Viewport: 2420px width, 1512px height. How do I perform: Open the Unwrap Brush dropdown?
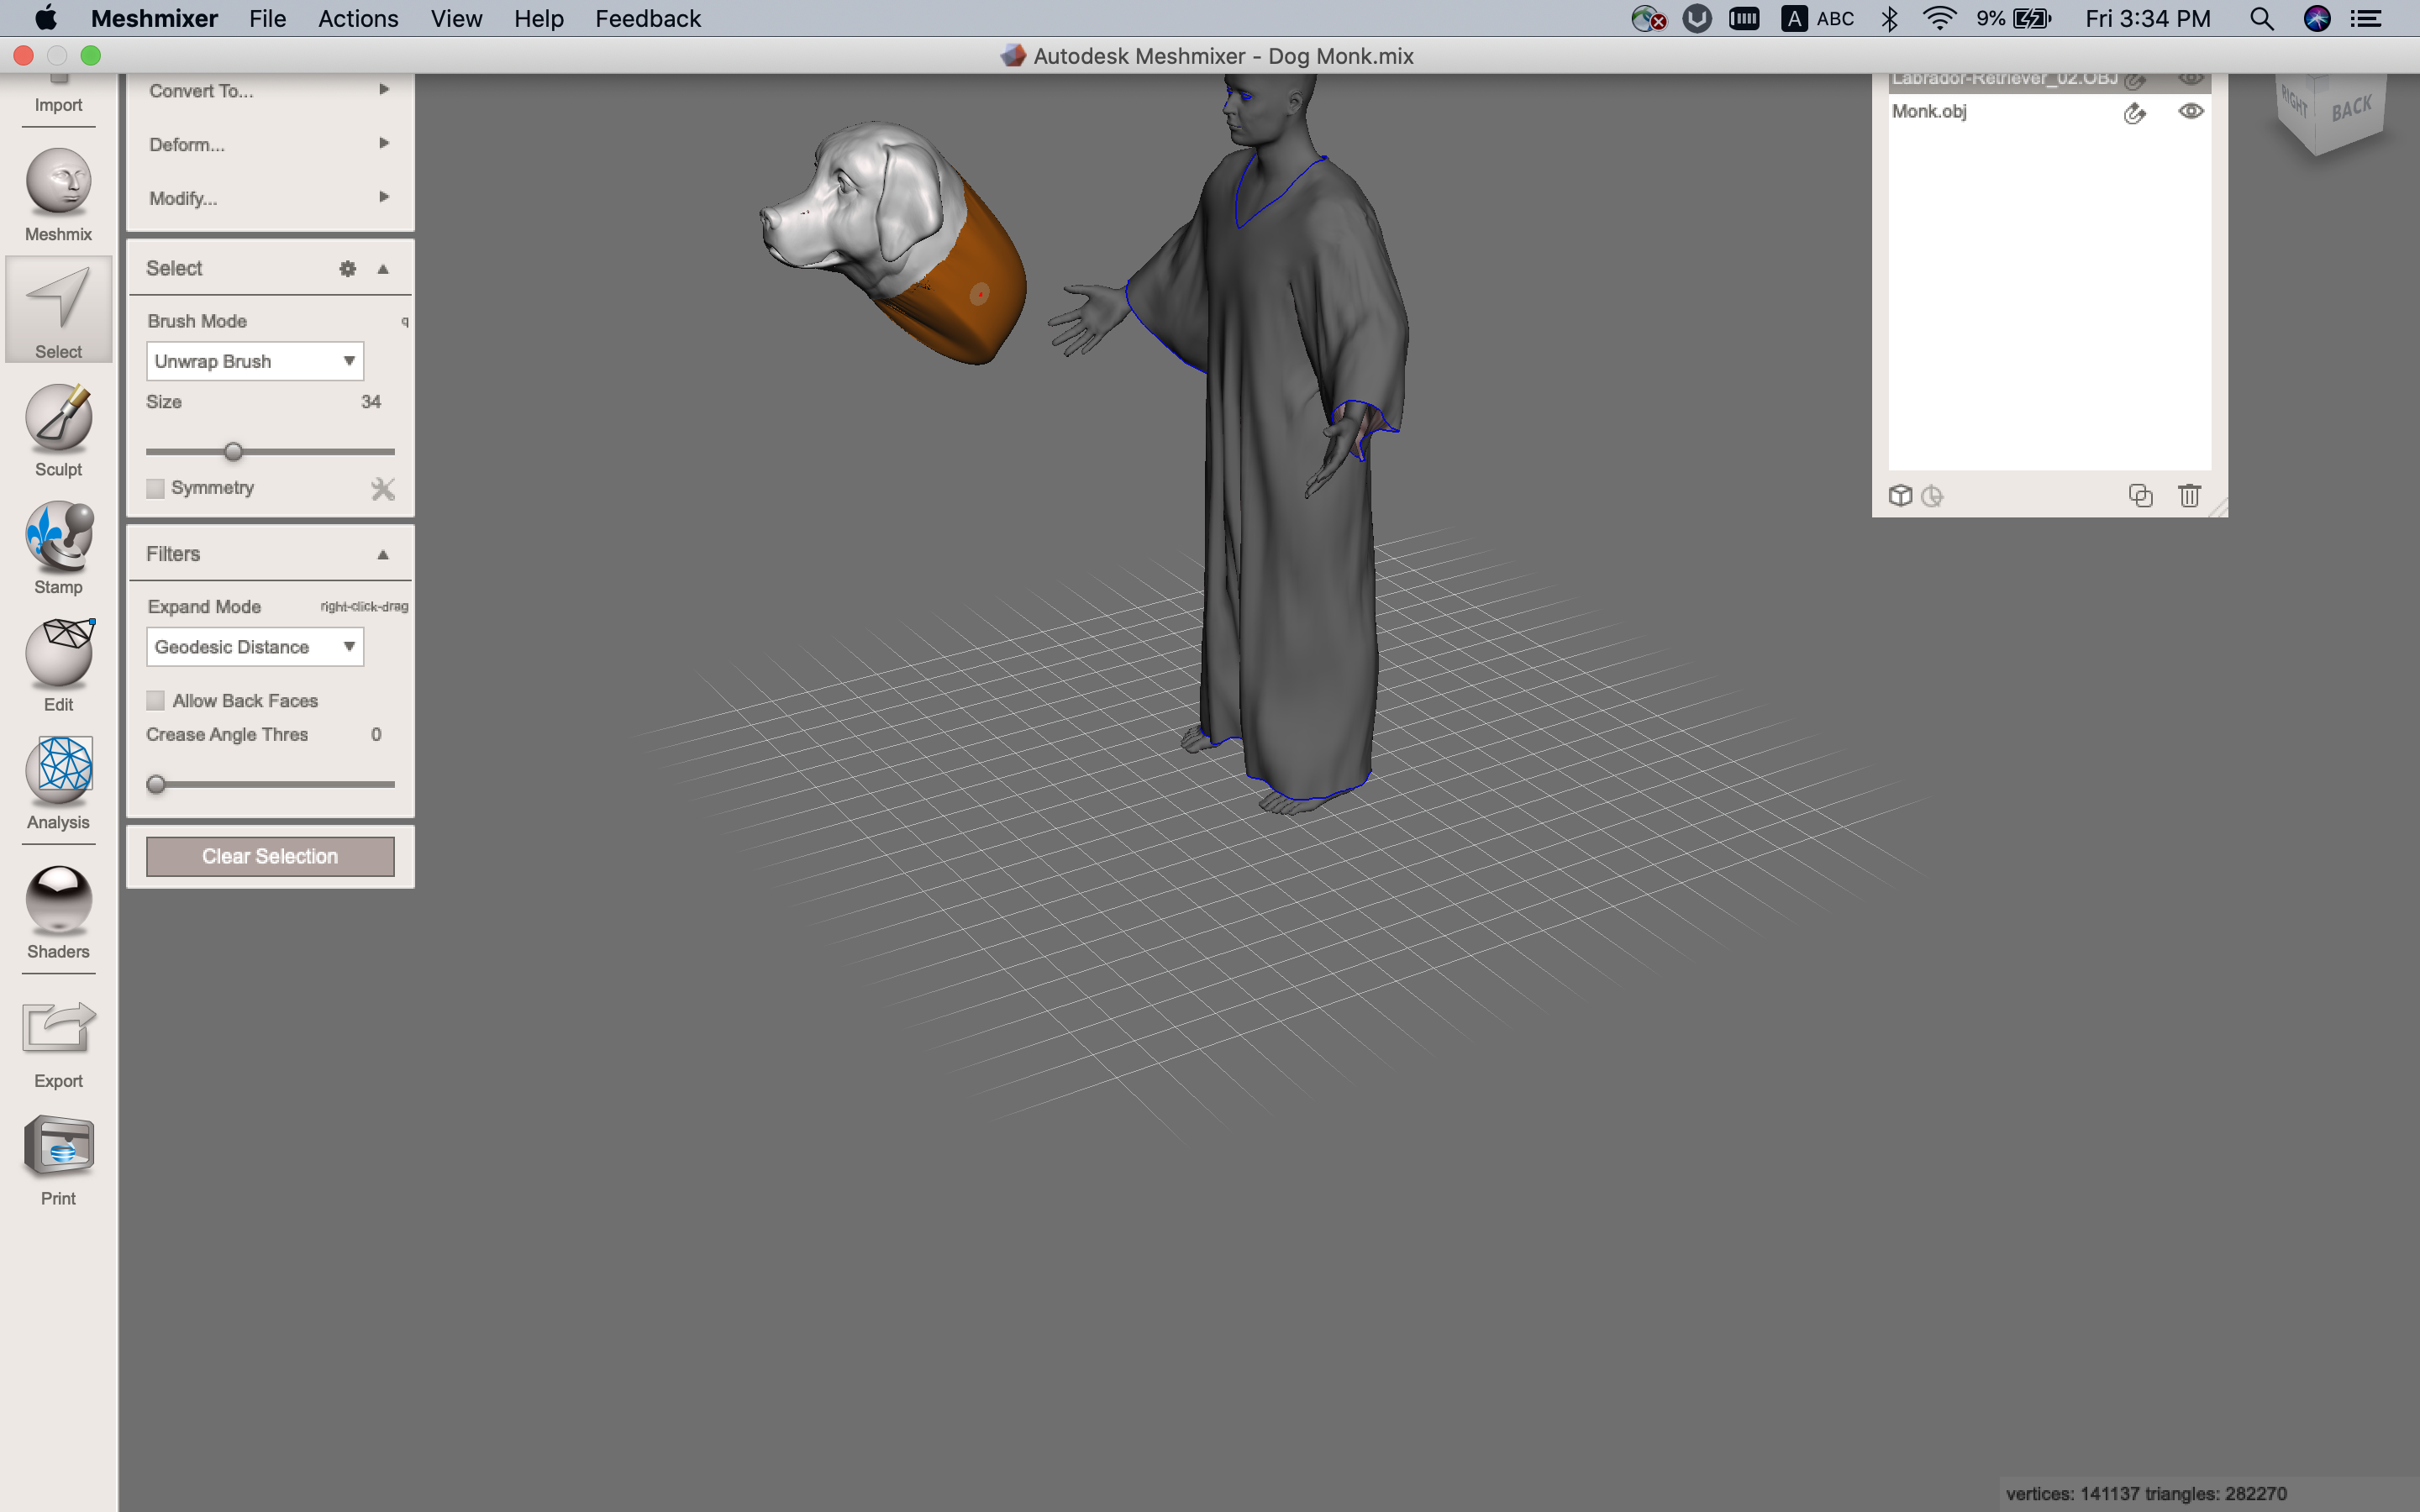click(x=255, y=361)
